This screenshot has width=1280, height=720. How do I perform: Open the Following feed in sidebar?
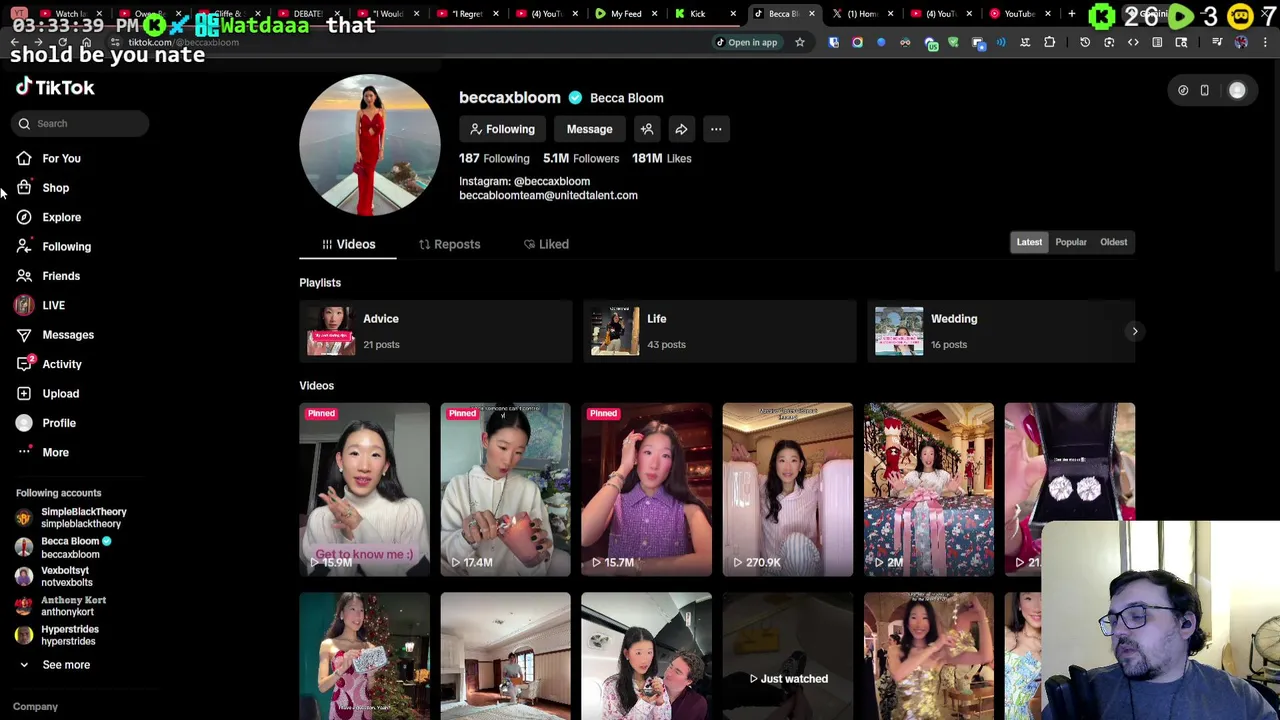(x=66, y=246)
